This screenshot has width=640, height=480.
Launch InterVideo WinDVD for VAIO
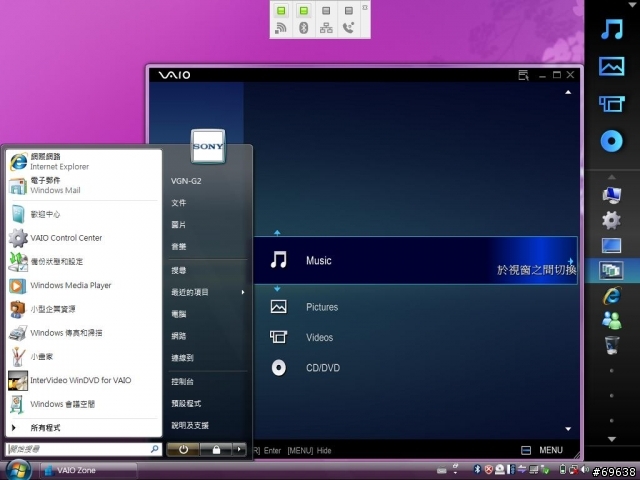84,380
